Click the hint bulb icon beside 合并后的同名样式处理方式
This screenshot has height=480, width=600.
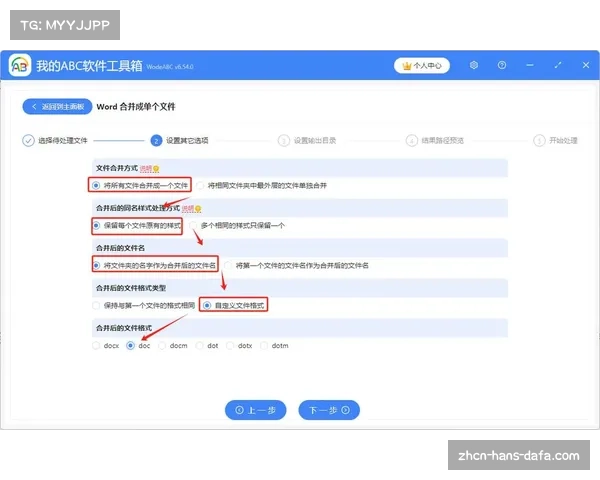click(198, 209)
